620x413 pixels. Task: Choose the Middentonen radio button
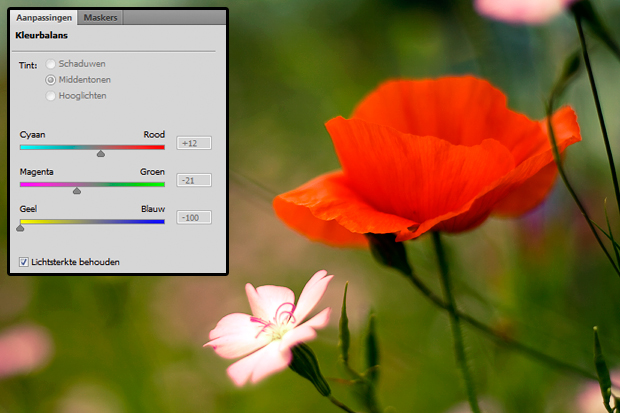click(x=50, y=80)
